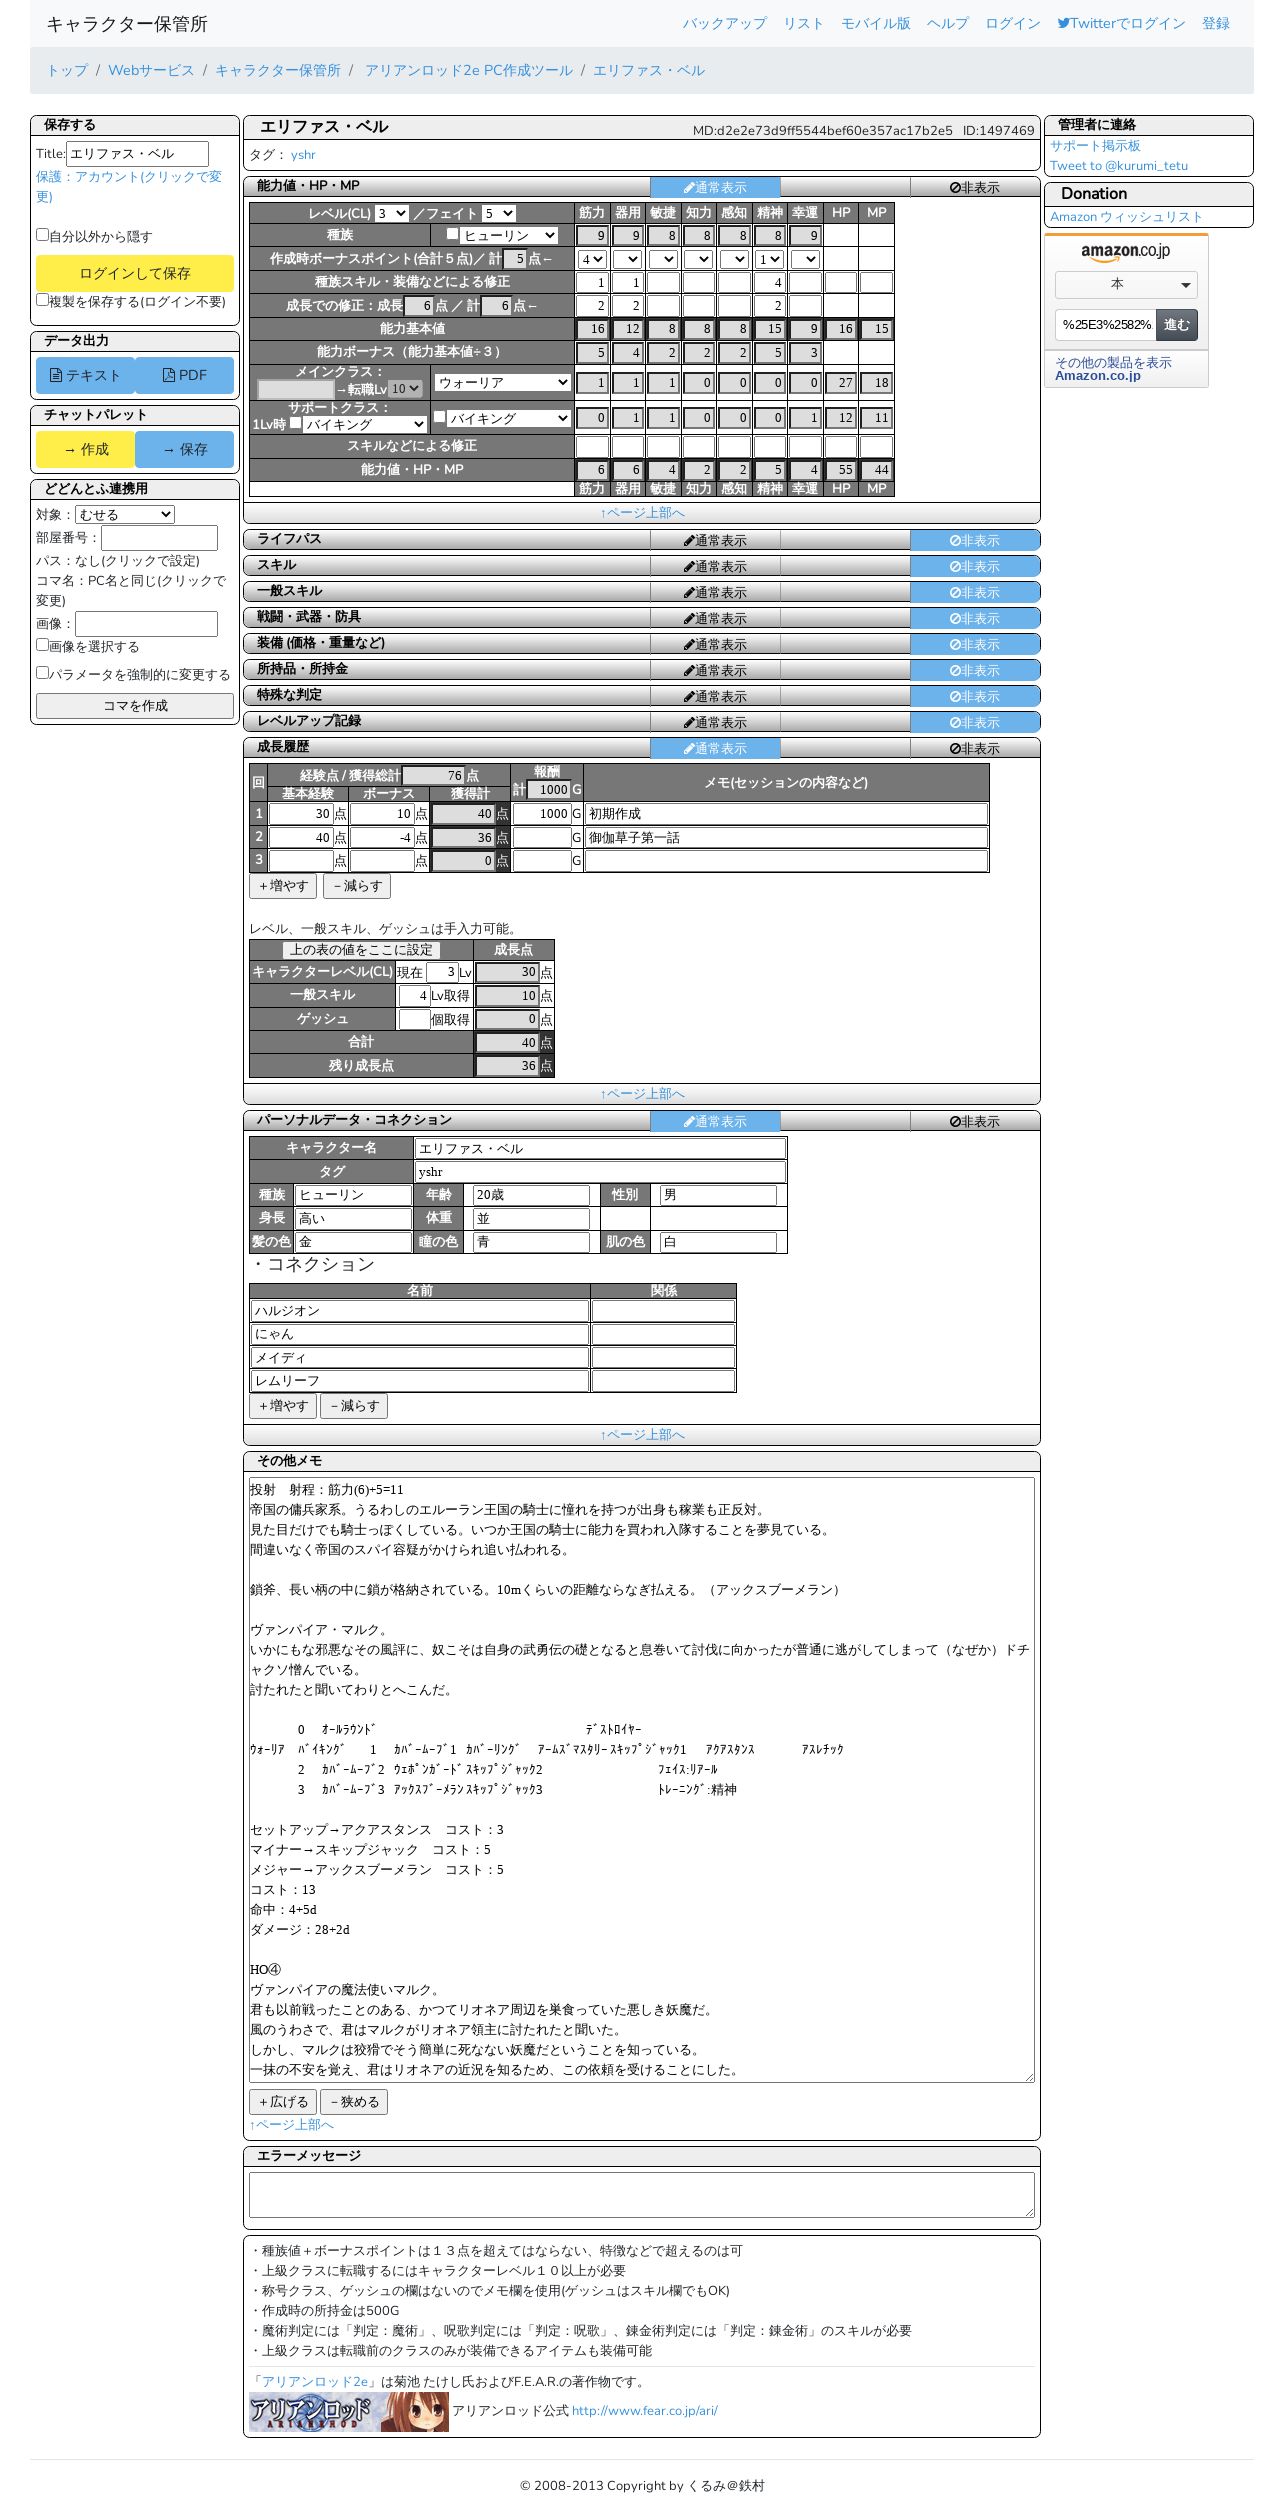Click the ハルジオン connection name field
The height and width of the screenshot is (2517, 1284).
pyautogui.click(x=420, y=1311)
